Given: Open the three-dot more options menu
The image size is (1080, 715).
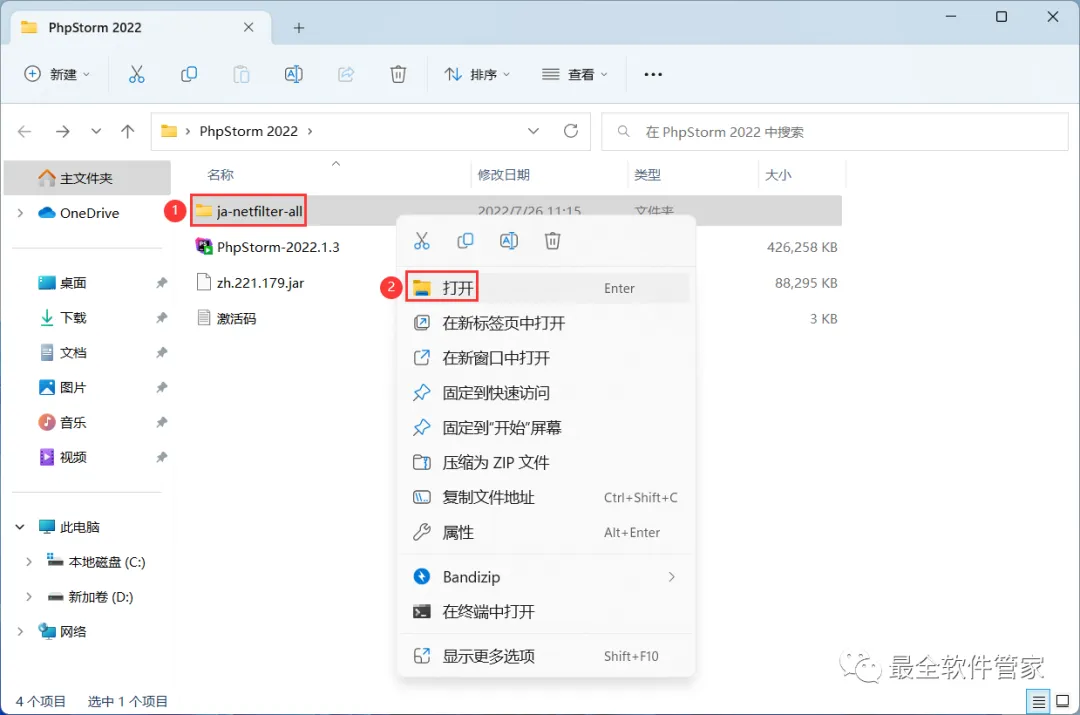Looking at the screenshot, I should (x=653, y=74).
